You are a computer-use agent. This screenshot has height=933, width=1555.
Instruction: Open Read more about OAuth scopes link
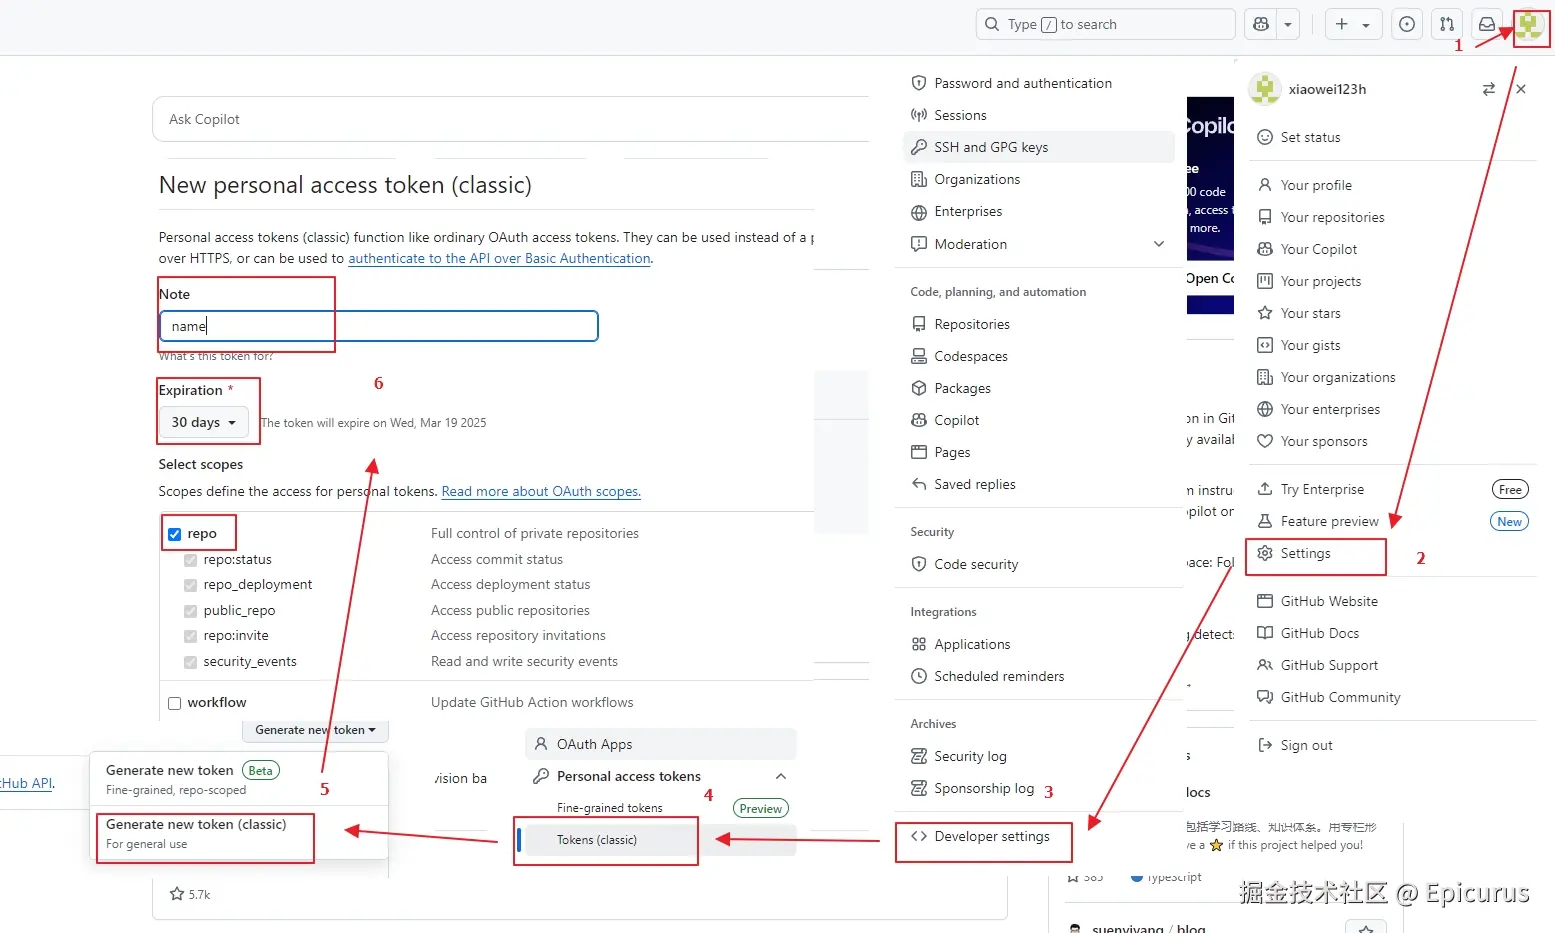point(541,491)
